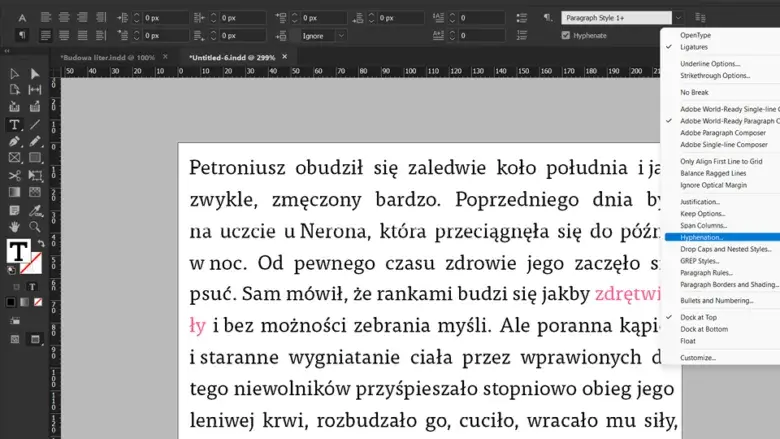The image size is (780, 439).
Task: Select the Gap tool
Action: pyautogui.click(x=35, y=90)
